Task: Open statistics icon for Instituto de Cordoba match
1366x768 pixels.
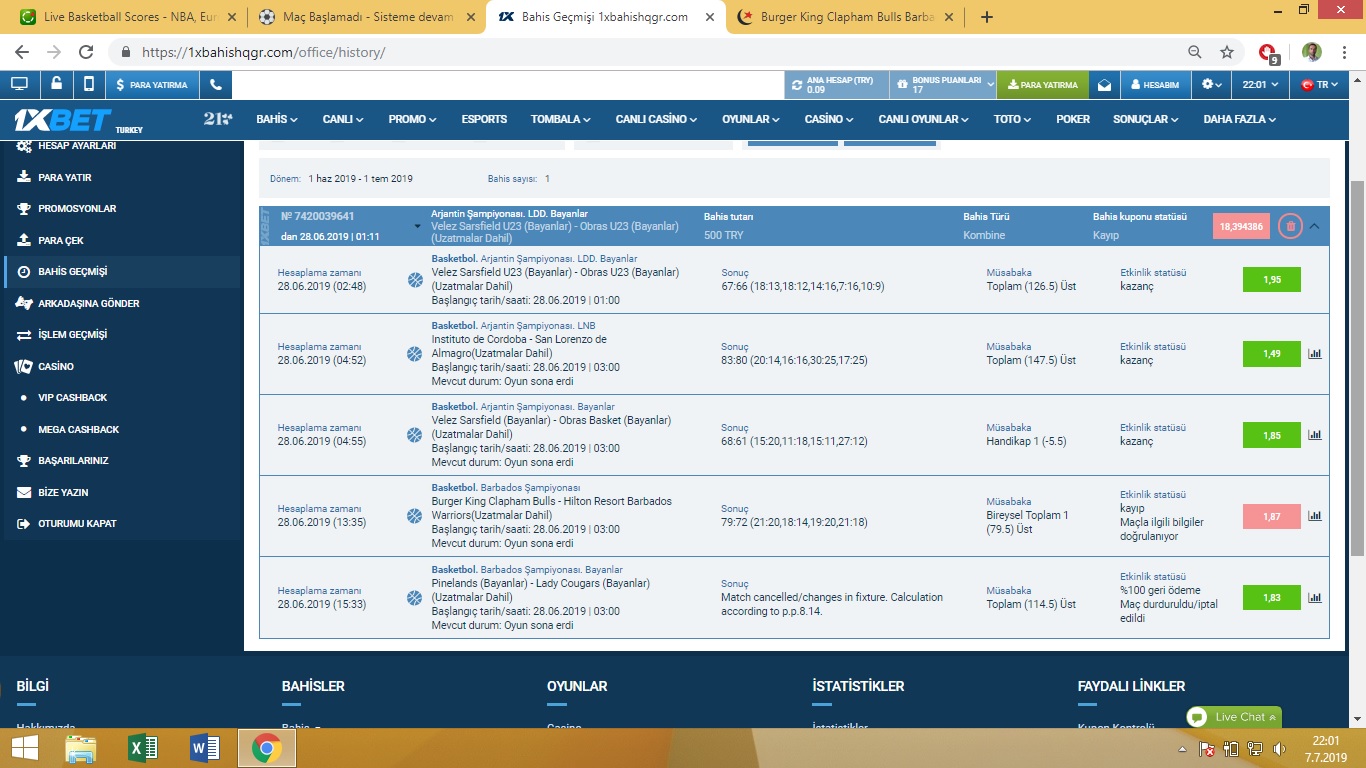Action: pos(1315,353)
